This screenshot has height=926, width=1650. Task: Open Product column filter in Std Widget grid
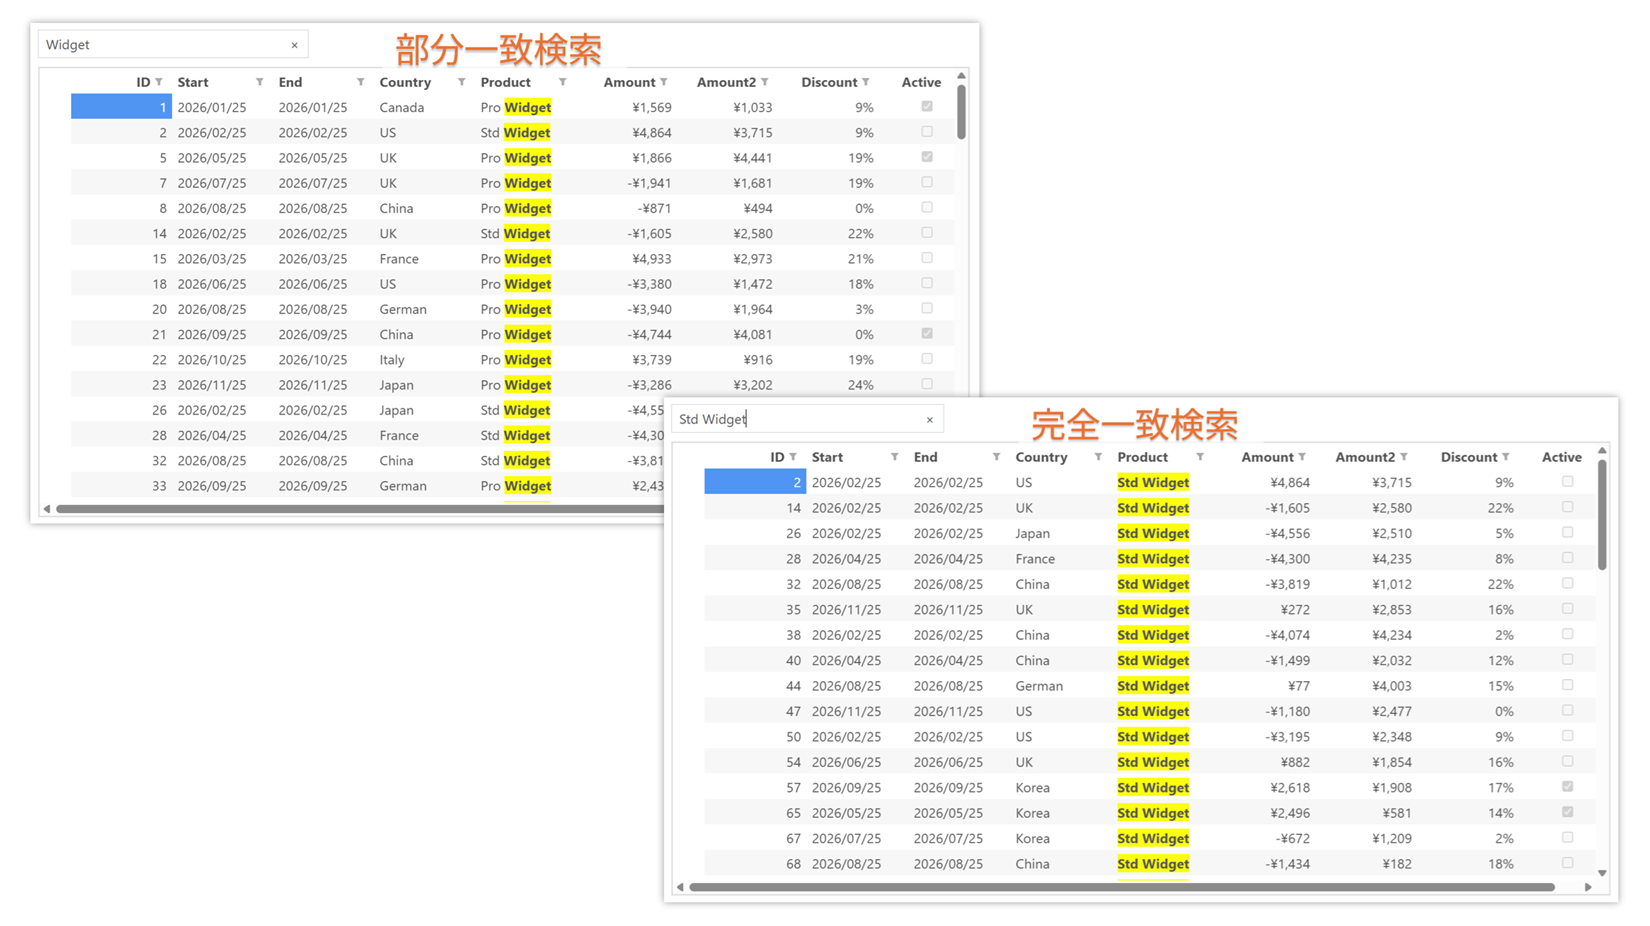point(1199,457)
